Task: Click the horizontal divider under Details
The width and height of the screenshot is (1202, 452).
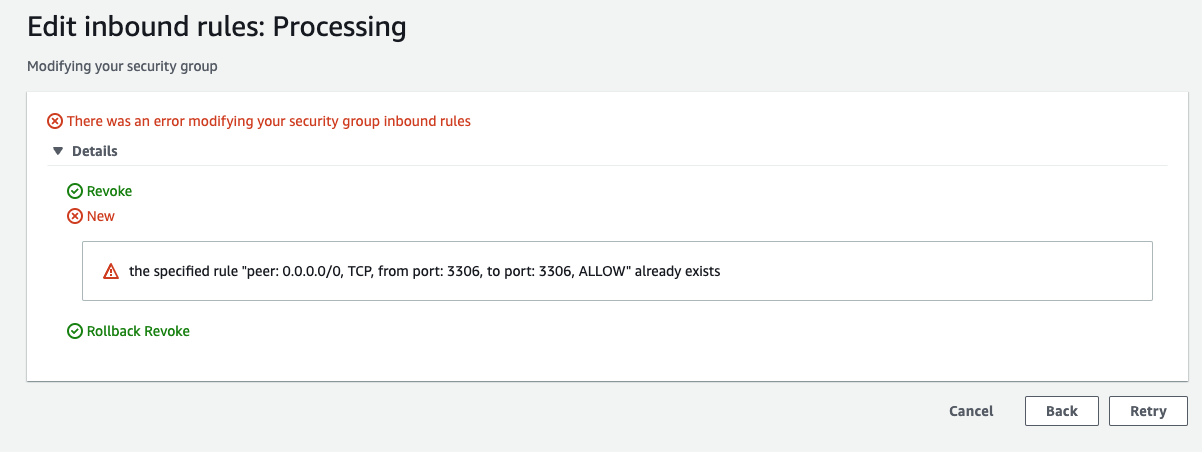Action: (x=608, y=165)
